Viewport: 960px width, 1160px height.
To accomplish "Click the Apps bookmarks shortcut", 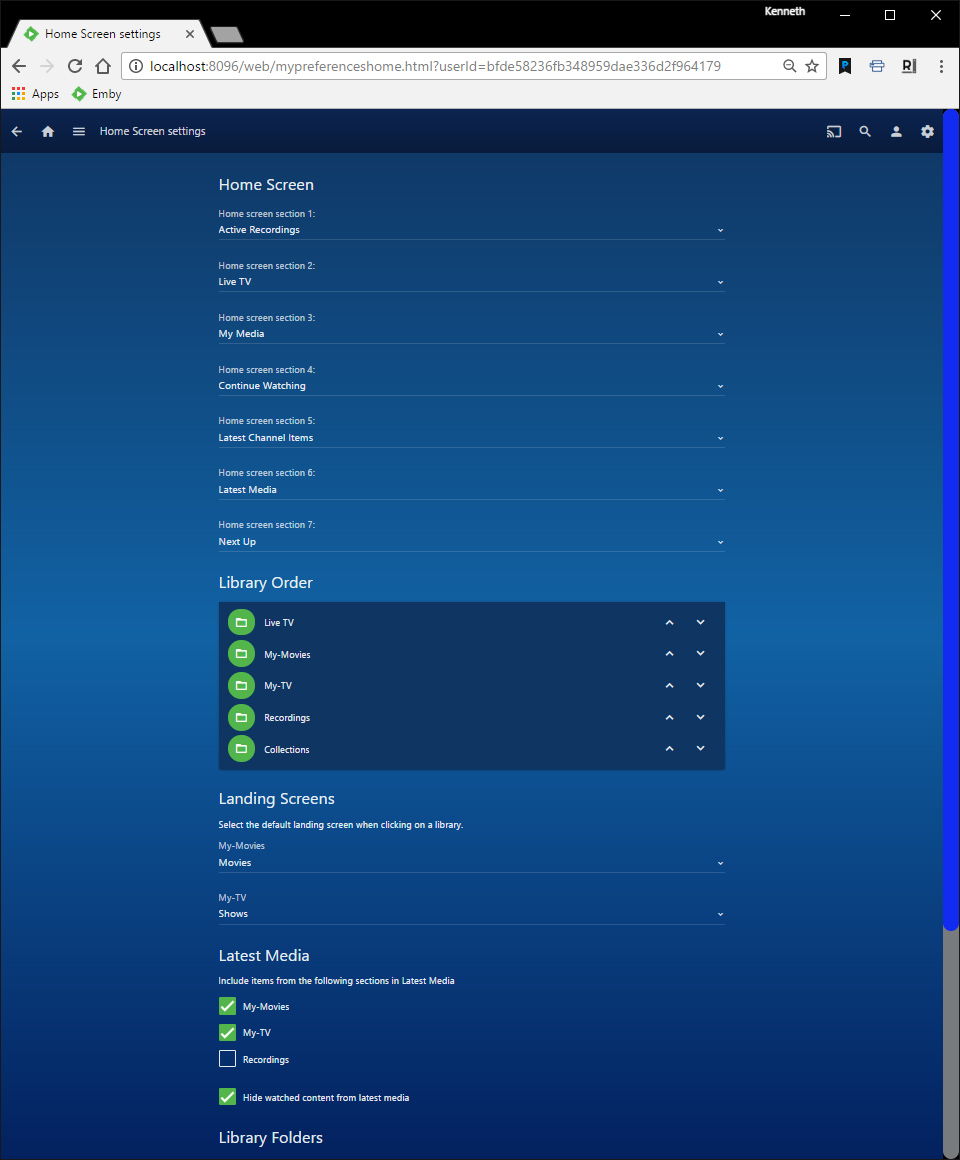I will [35, 94].
